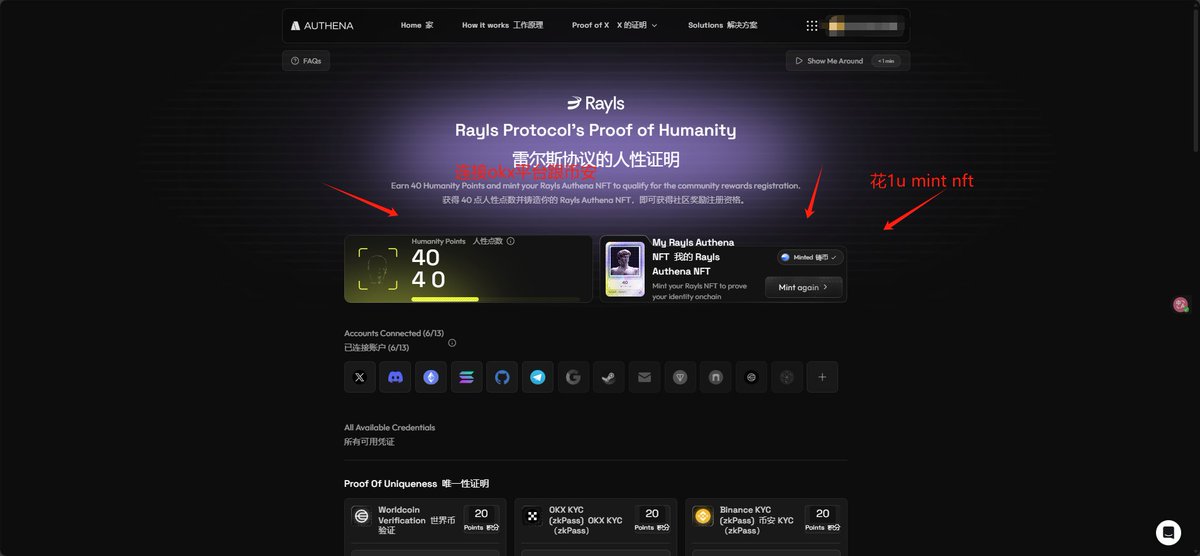Open the GitHub account connection

pos(502,377)
